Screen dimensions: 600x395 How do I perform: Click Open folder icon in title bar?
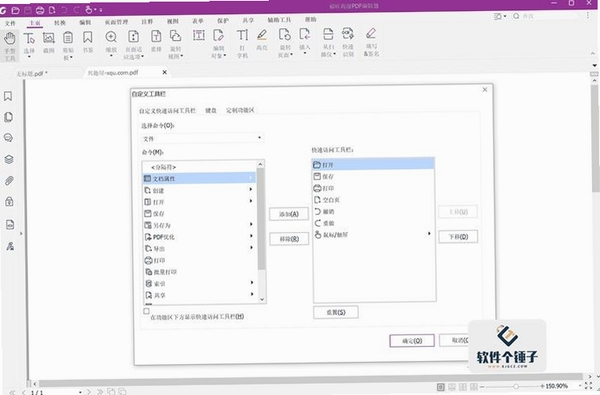pos(15,10)
